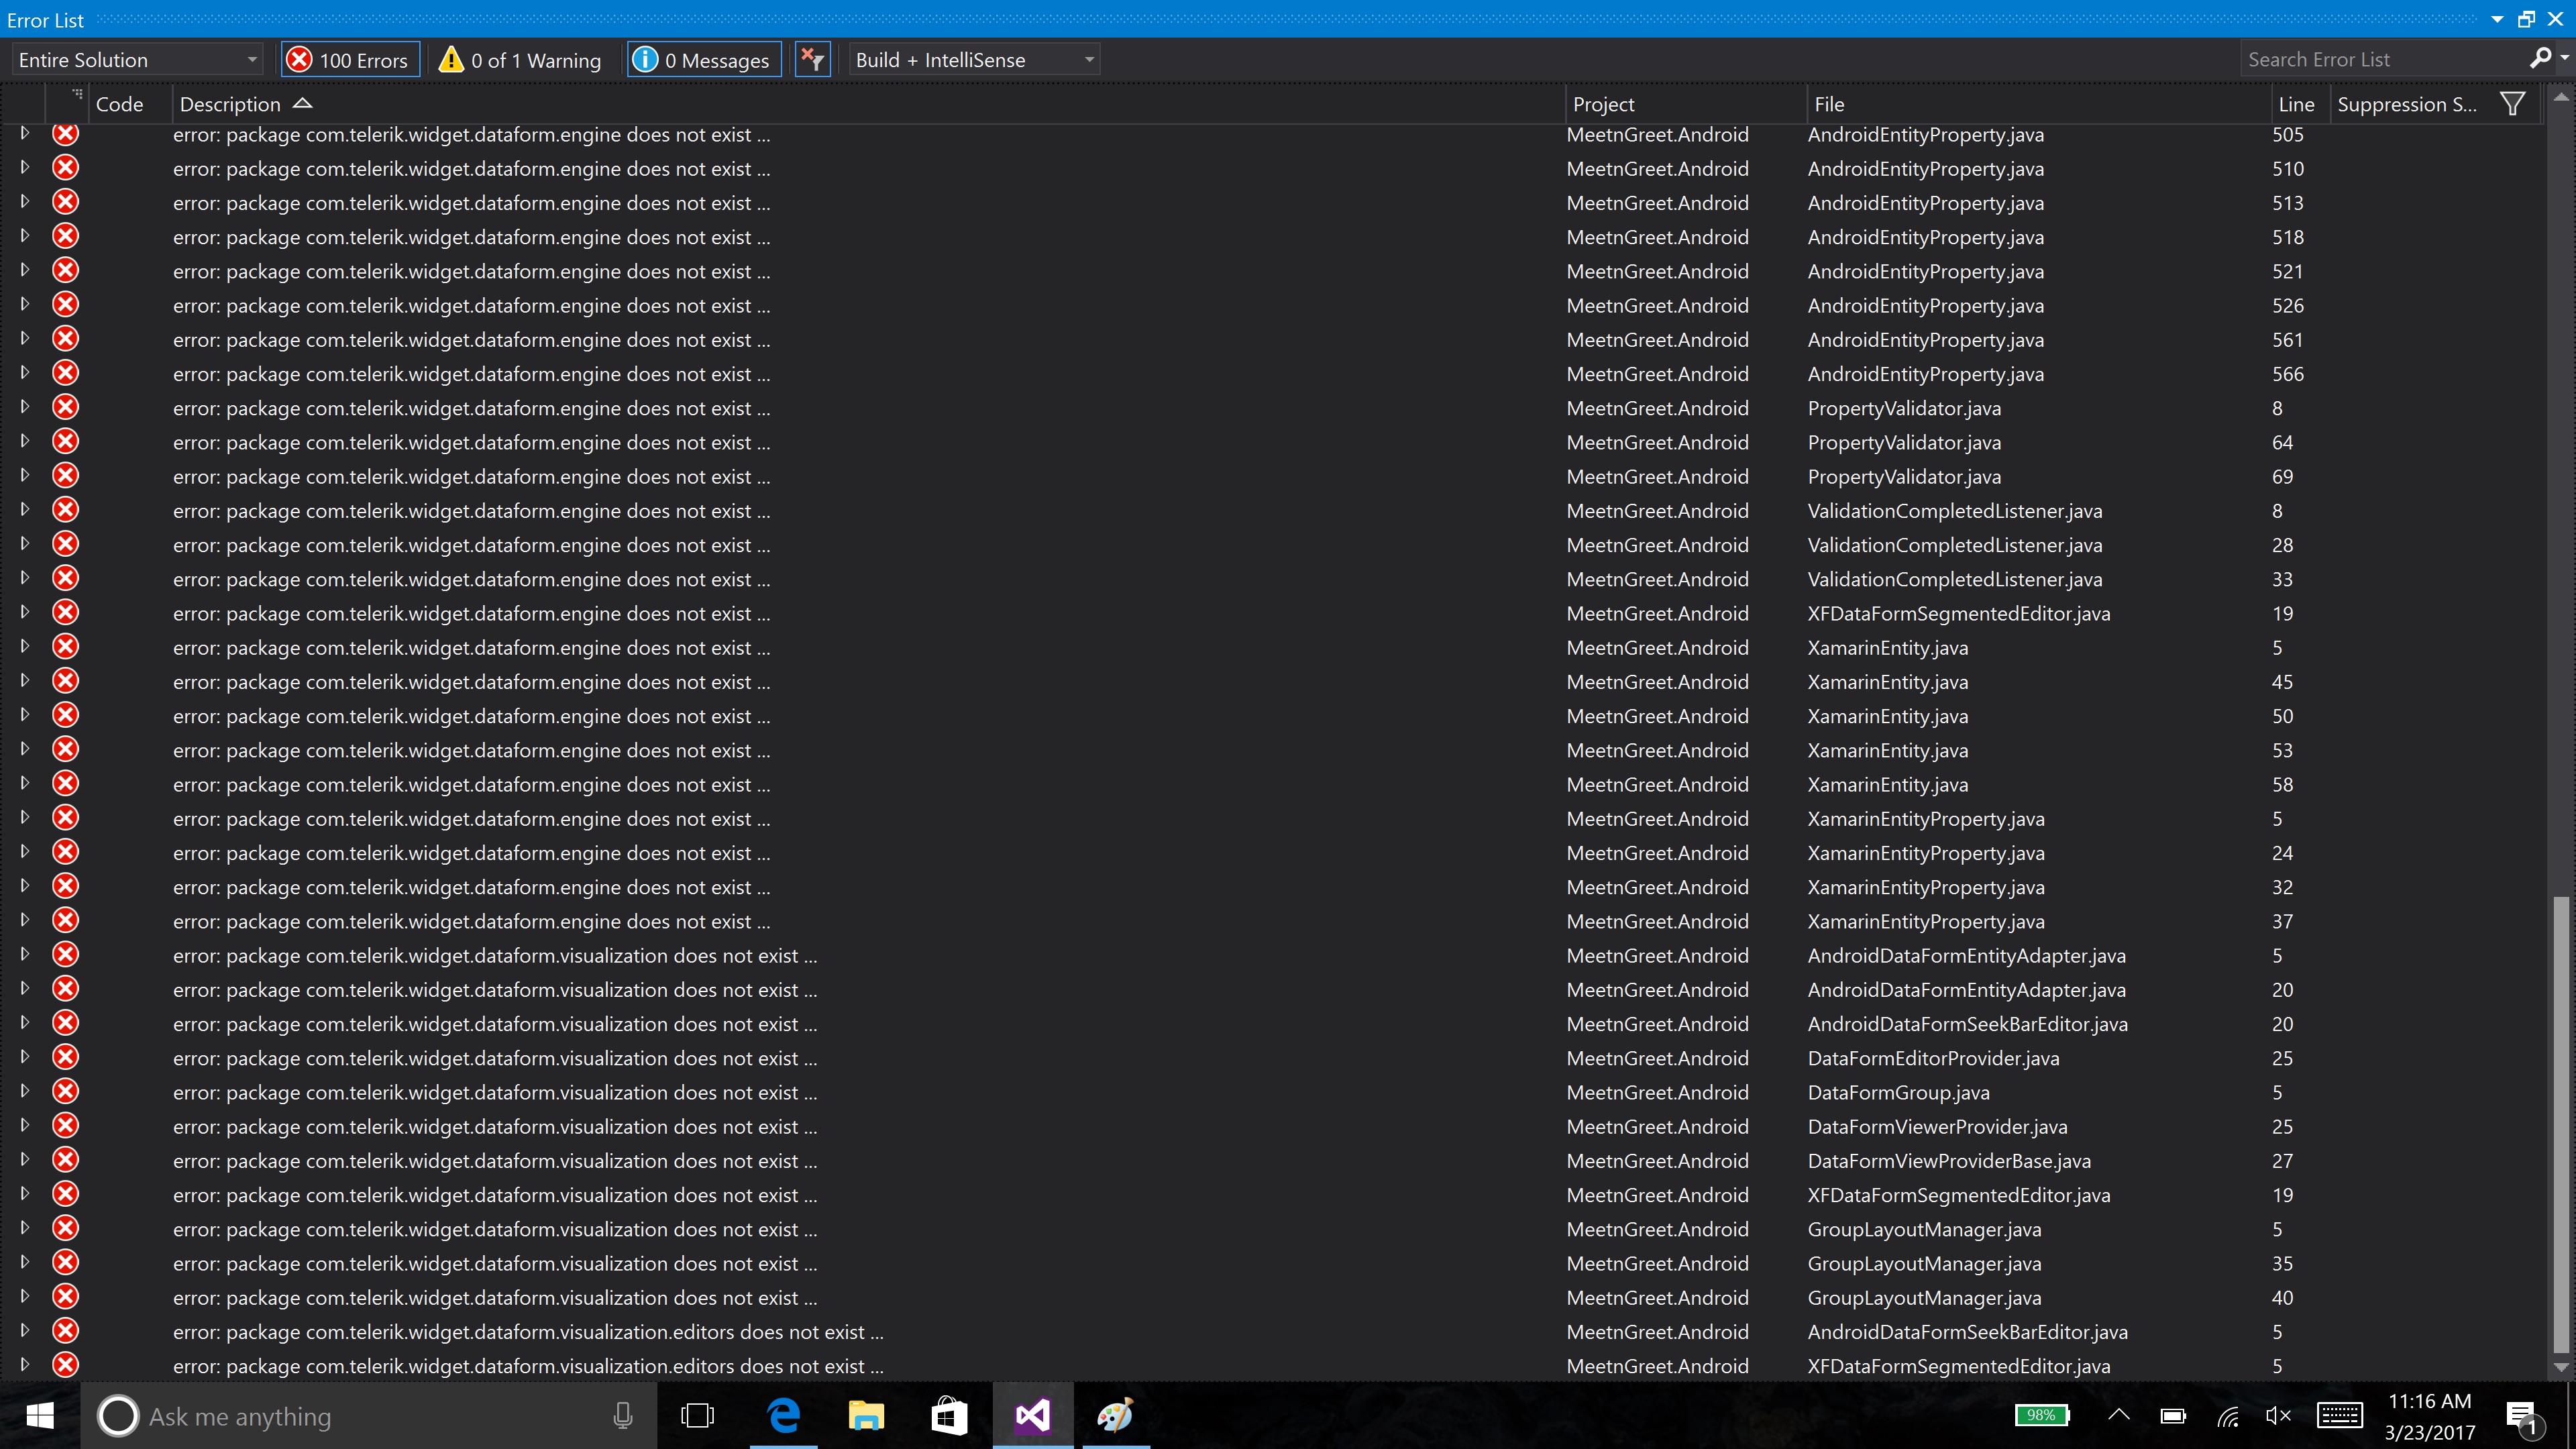The image size is (2576, 1449).
Task: Sort by the File column header
Action: point(1829,104)
